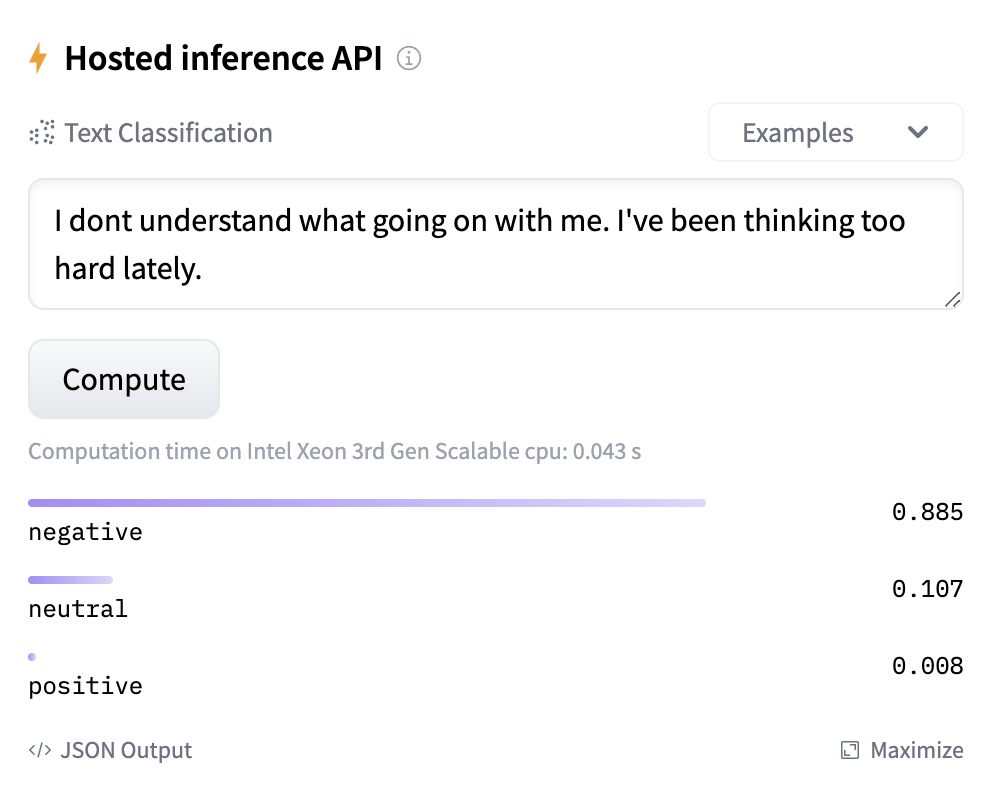Screen dimensions: 986x810
Task: Click the positive score dot
Action: pyautogui.click(x=32, y=657)
